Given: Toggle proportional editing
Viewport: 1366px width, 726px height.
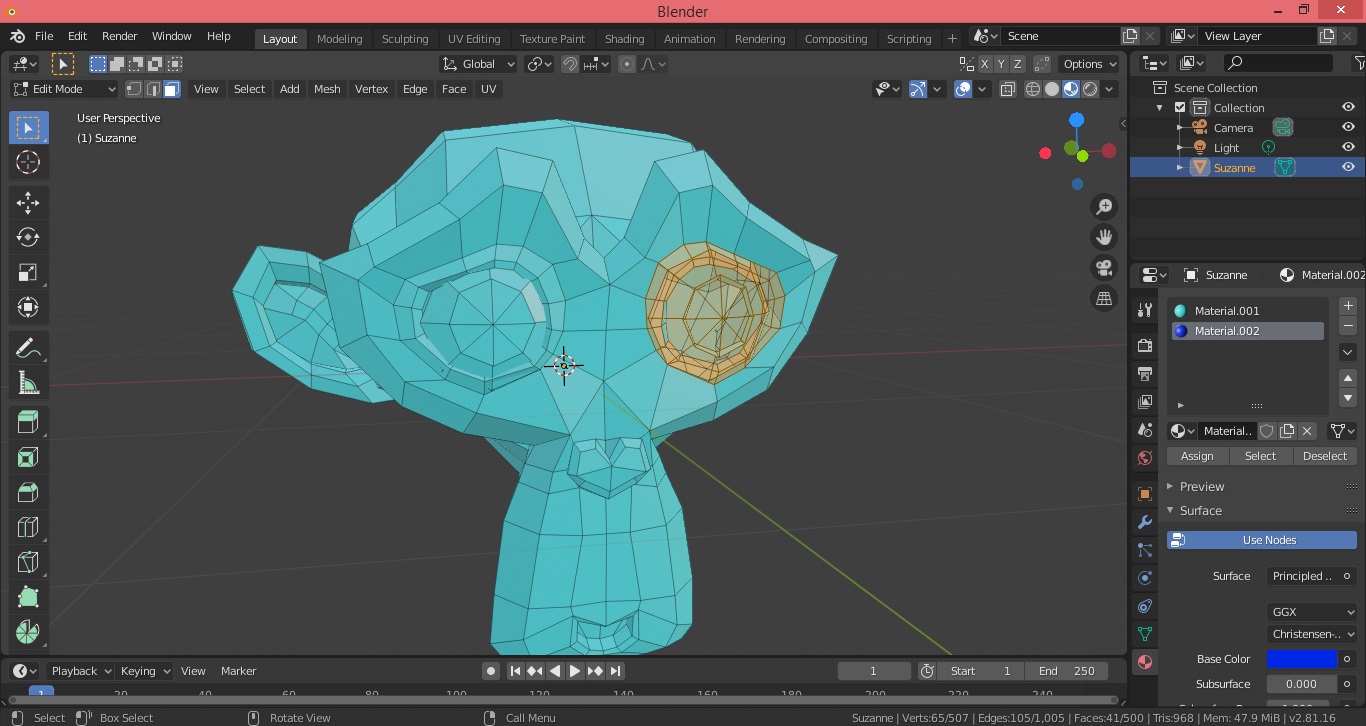Looking at the screenshot, I should point(627,64).
